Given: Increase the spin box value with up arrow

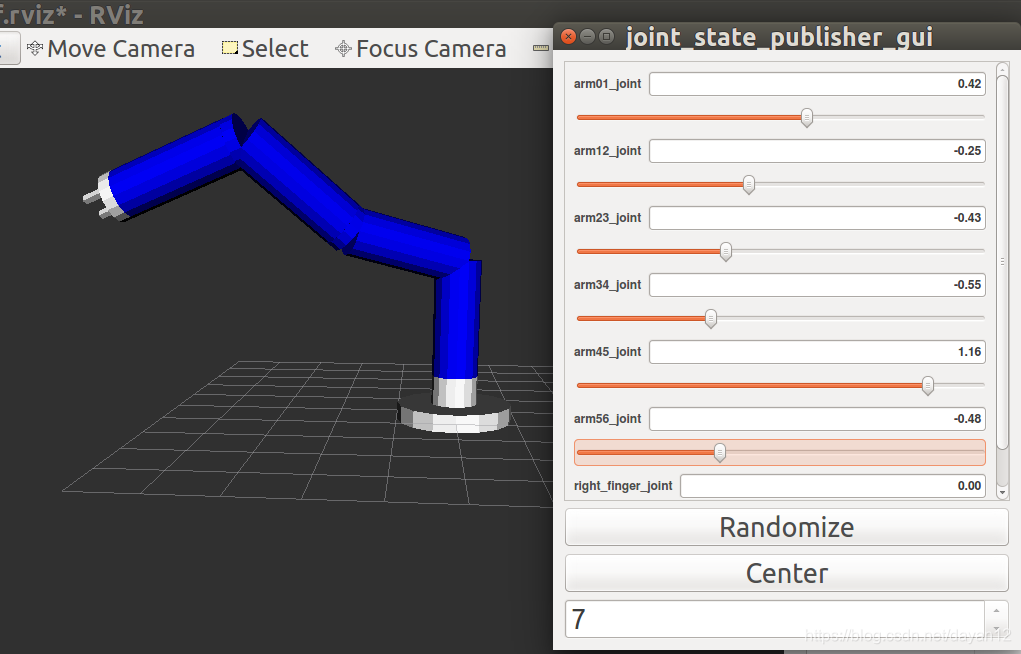Looking at the screenshot, I should point(996,610).
